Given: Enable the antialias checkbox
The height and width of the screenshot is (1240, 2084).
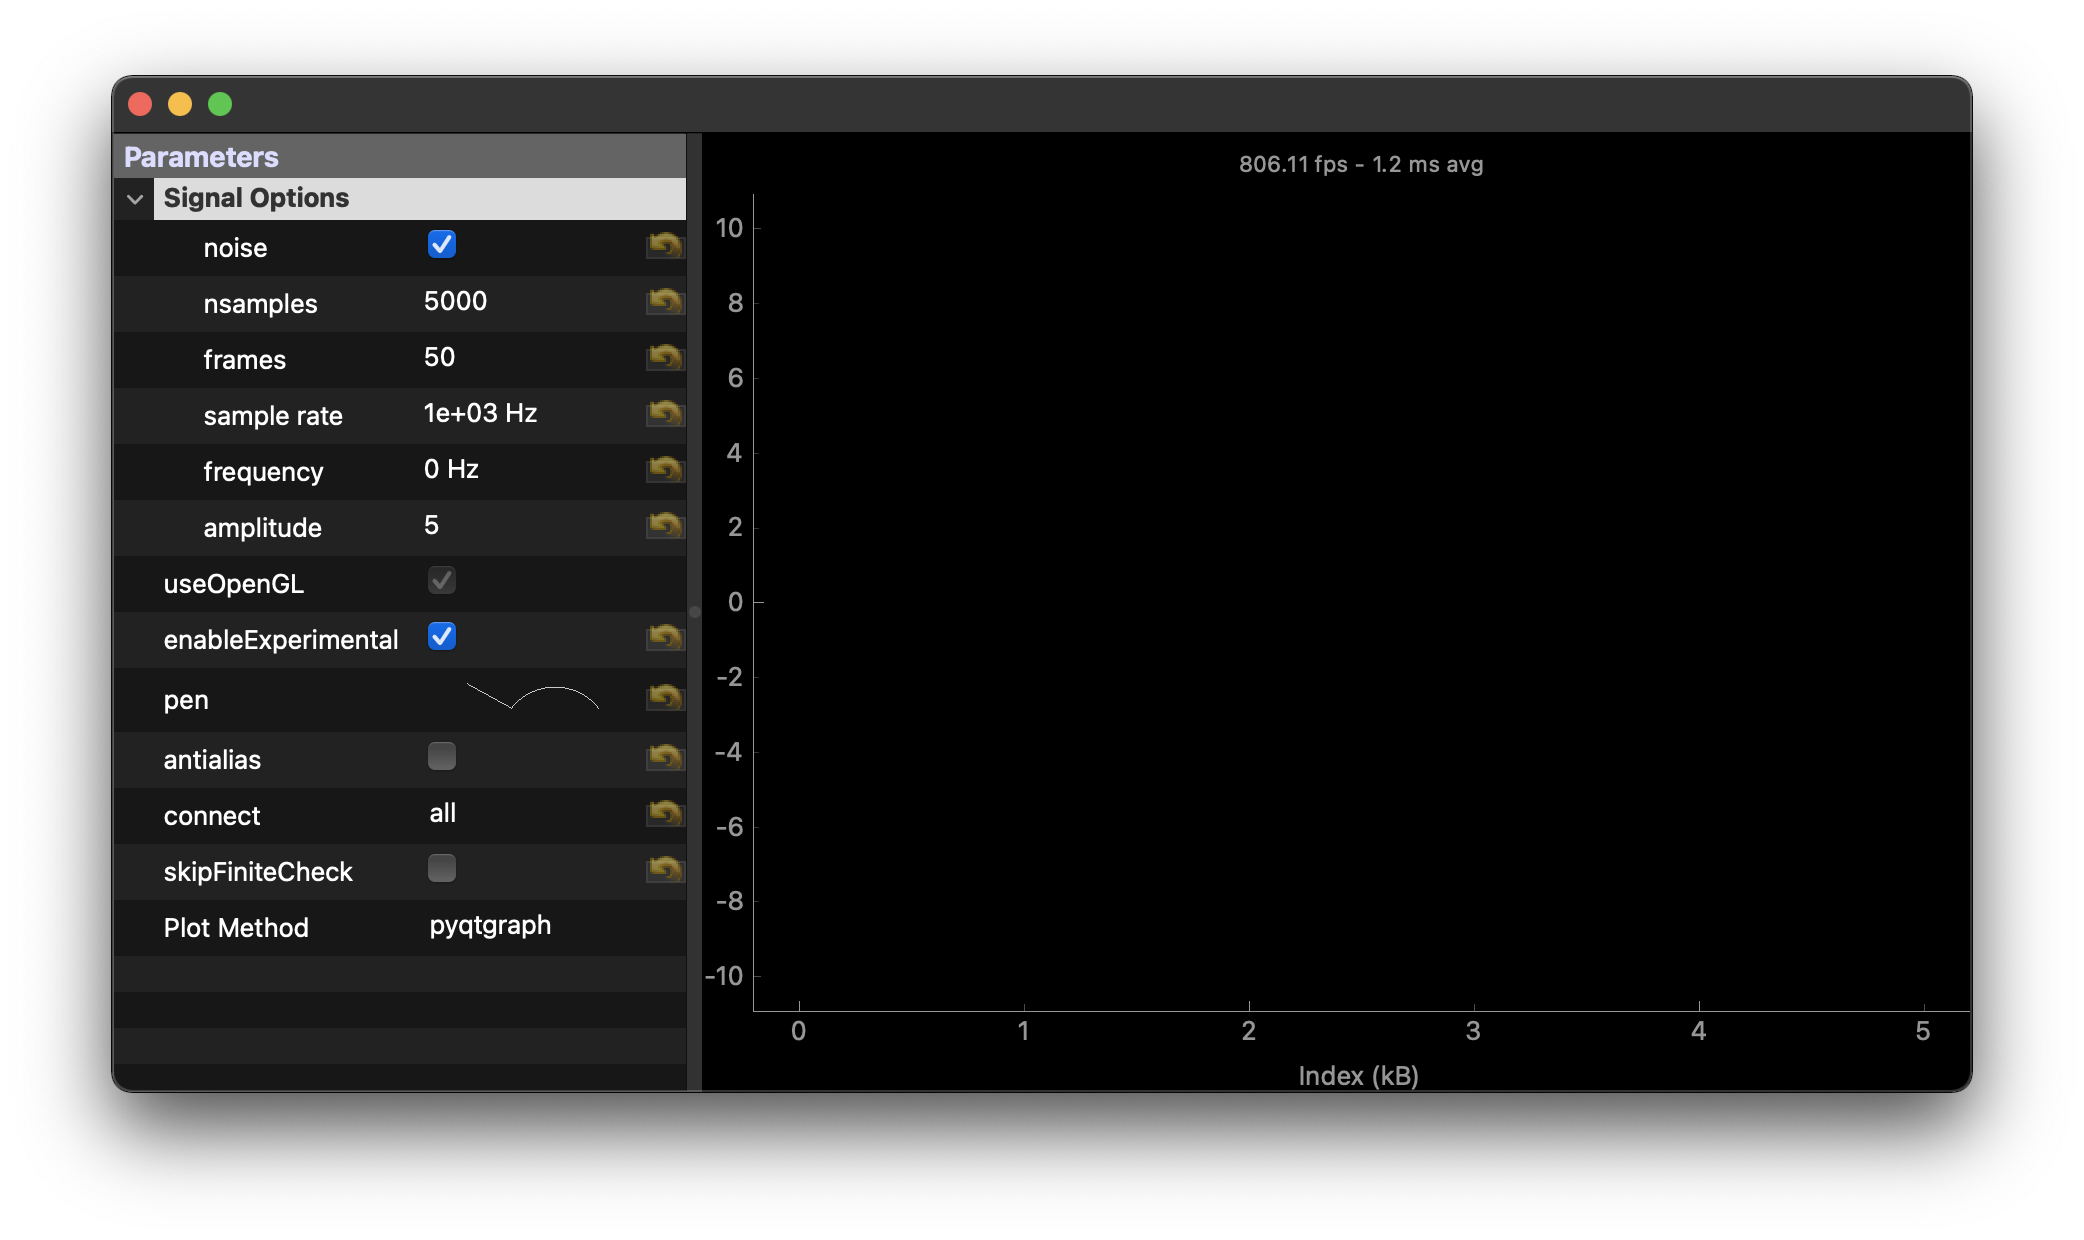Looking at the screenshot, I should [x=442, y=757].
